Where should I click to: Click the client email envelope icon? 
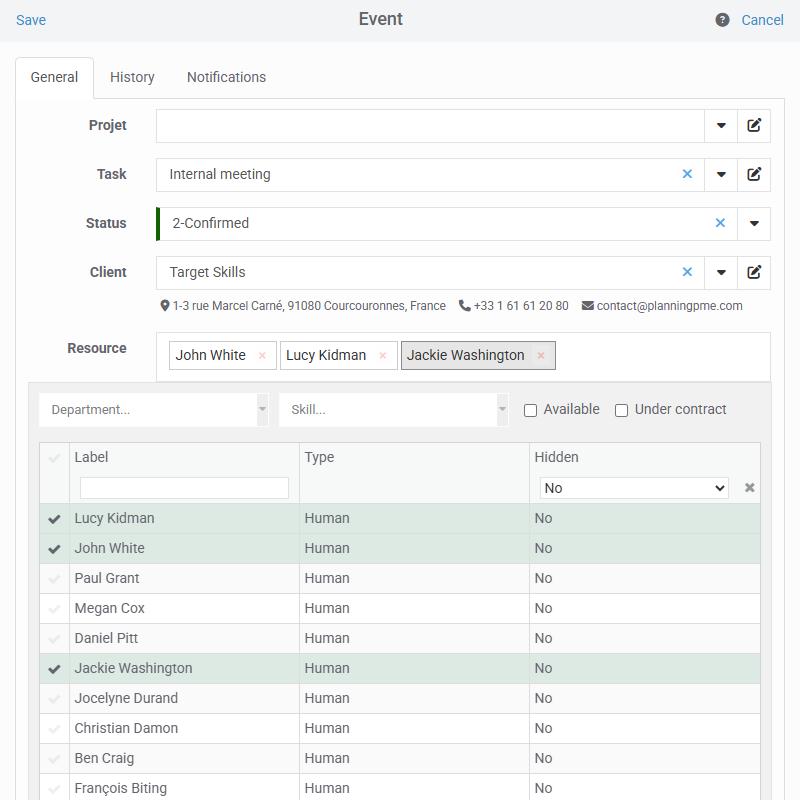pos(588,306)
